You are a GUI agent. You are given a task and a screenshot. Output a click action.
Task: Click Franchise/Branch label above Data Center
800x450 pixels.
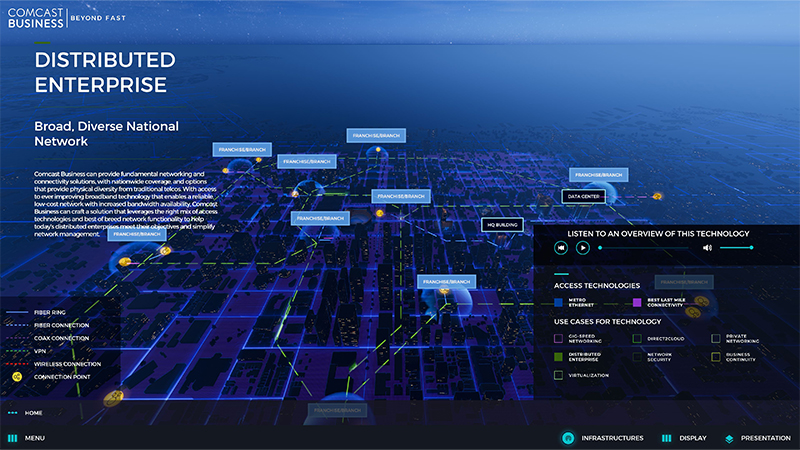pyautogui.click(x=598, y=175)
